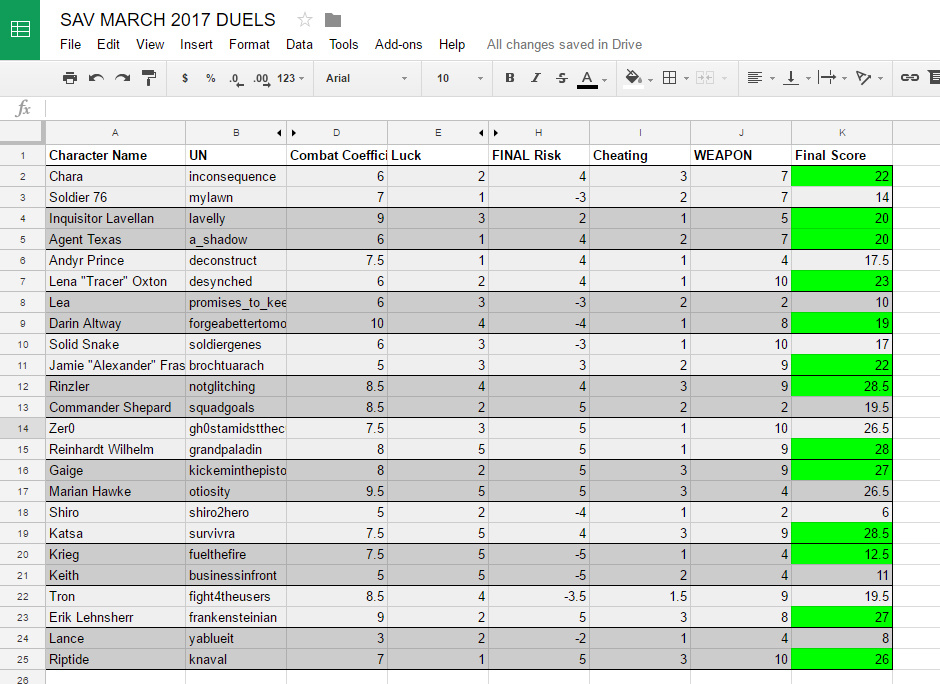
Task: Click the merge cells icon
Action: (705, 78)
